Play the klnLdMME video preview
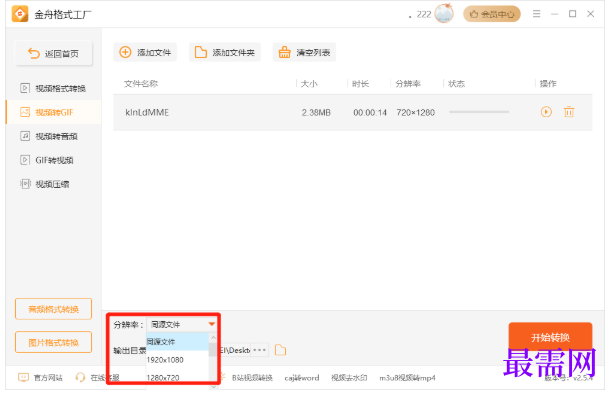Screen dimensions: 615x394 tap(546, 112)
